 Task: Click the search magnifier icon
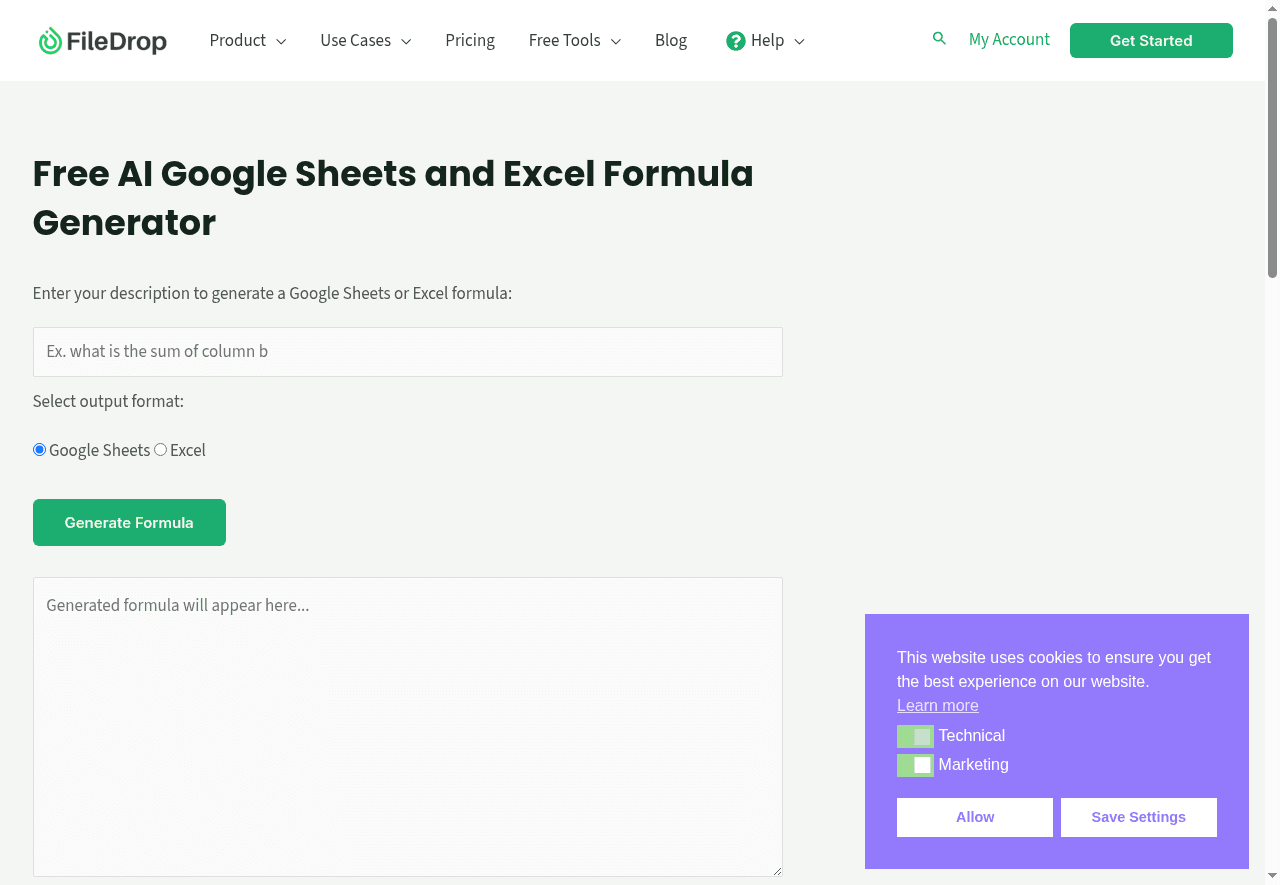(x=939, y=39)
